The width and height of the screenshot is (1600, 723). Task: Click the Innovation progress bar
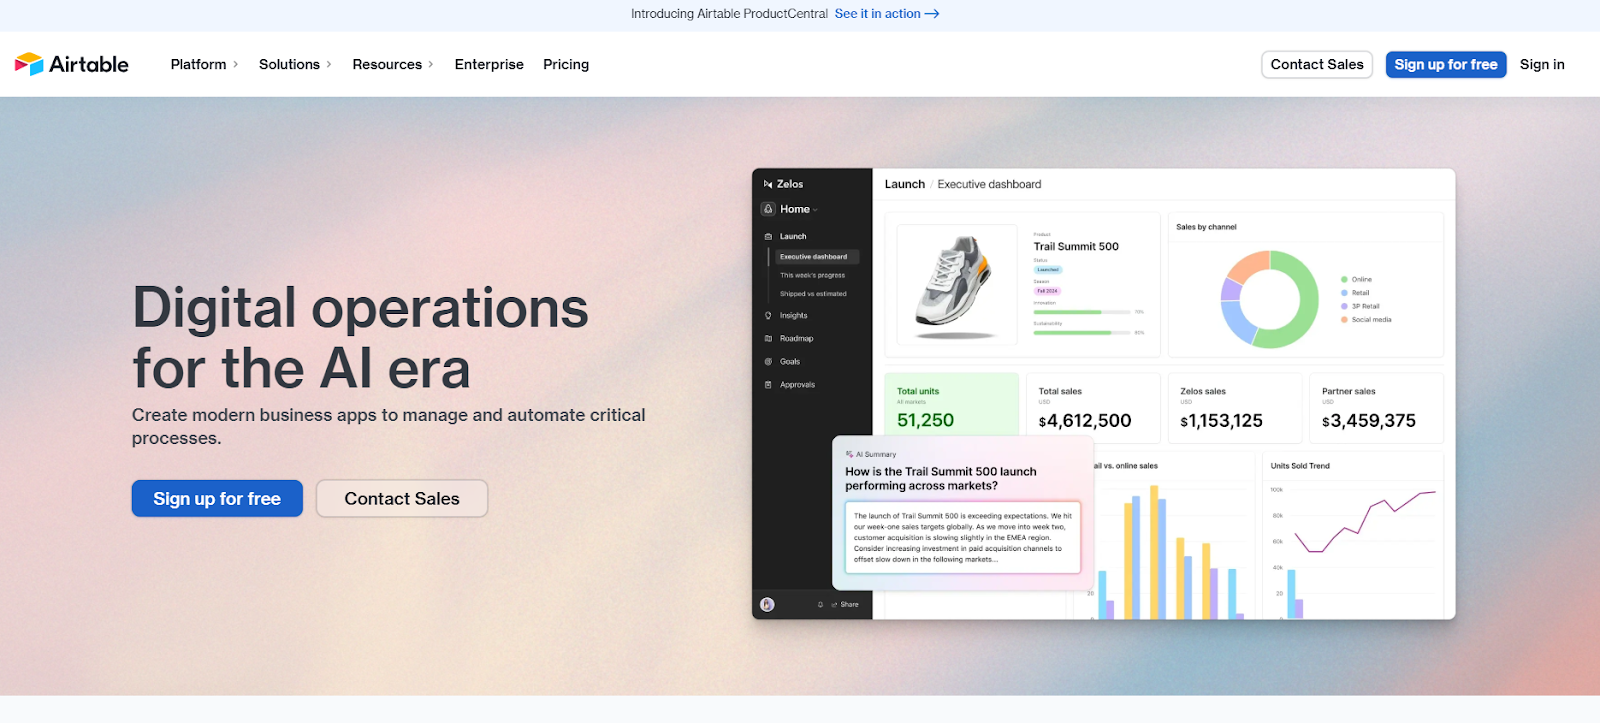[1082, 312]
